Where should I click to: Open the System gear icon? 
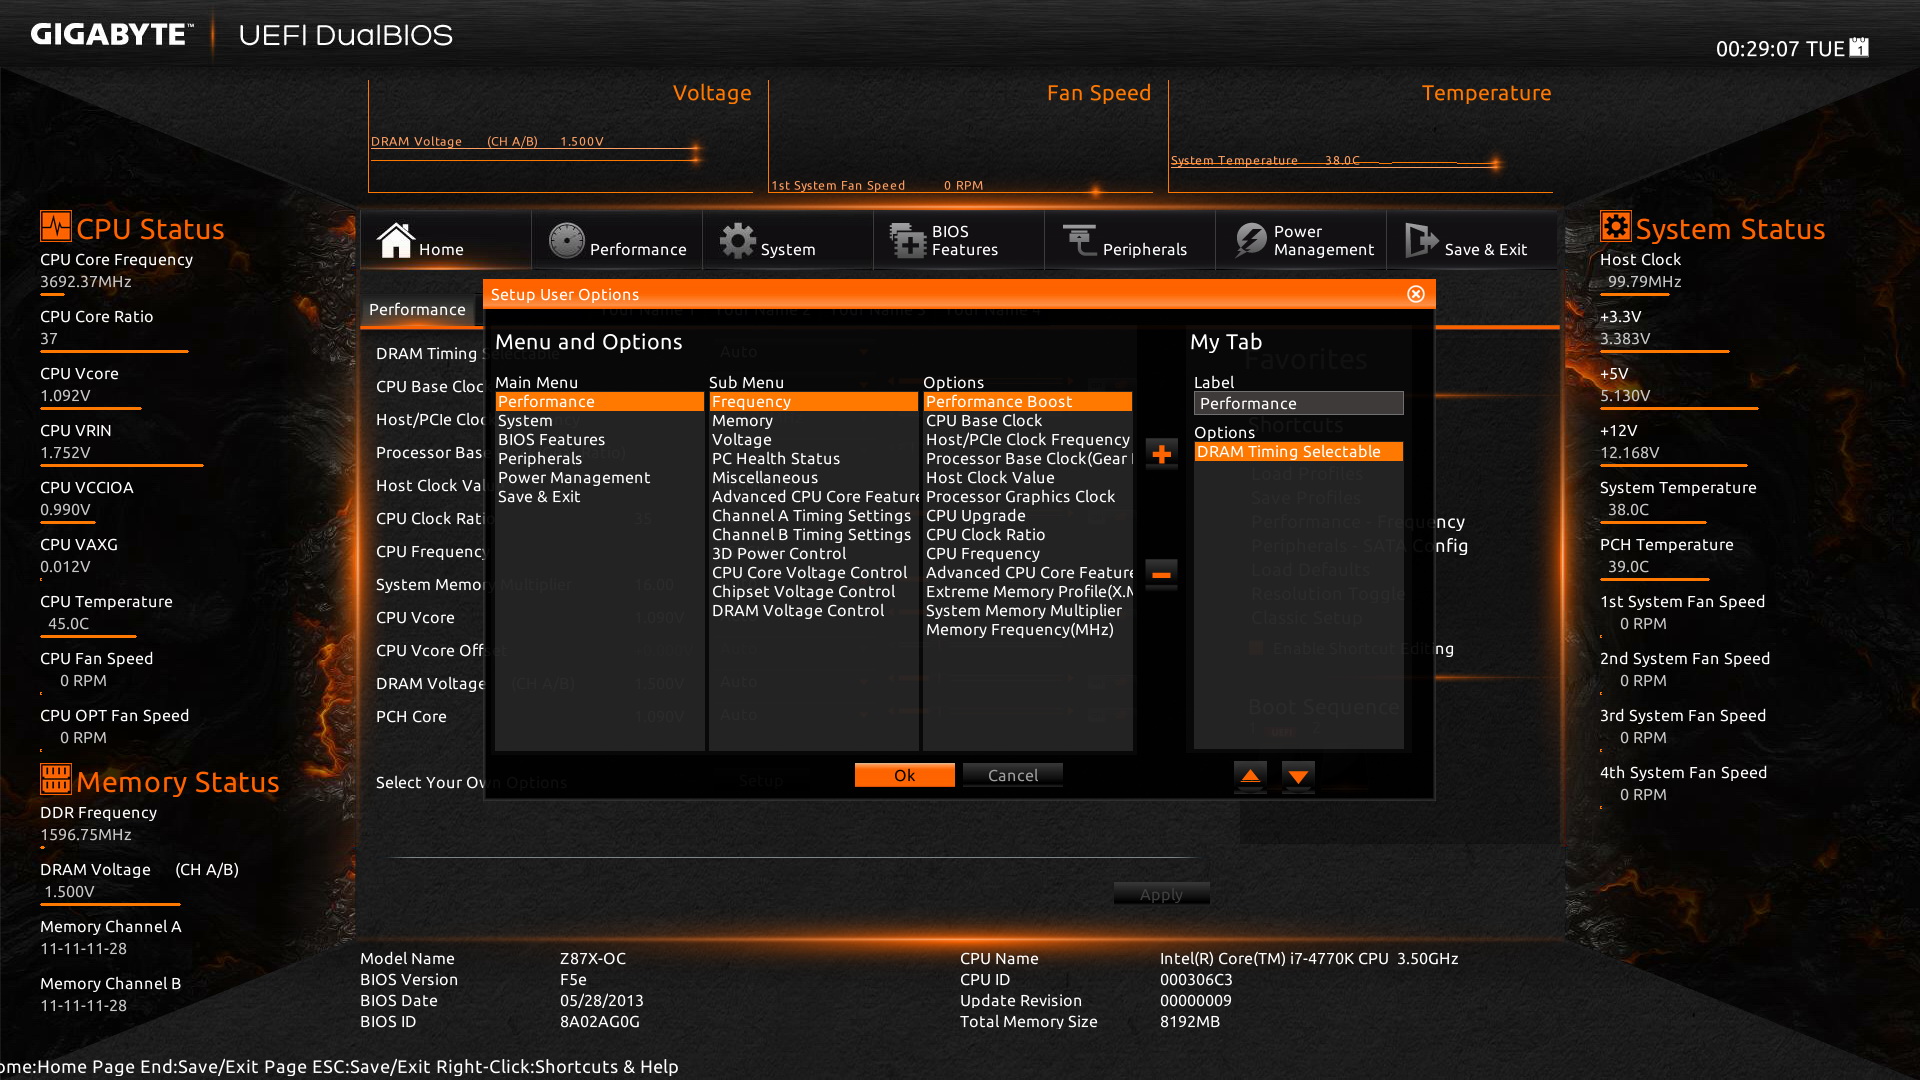pos(738,240)
